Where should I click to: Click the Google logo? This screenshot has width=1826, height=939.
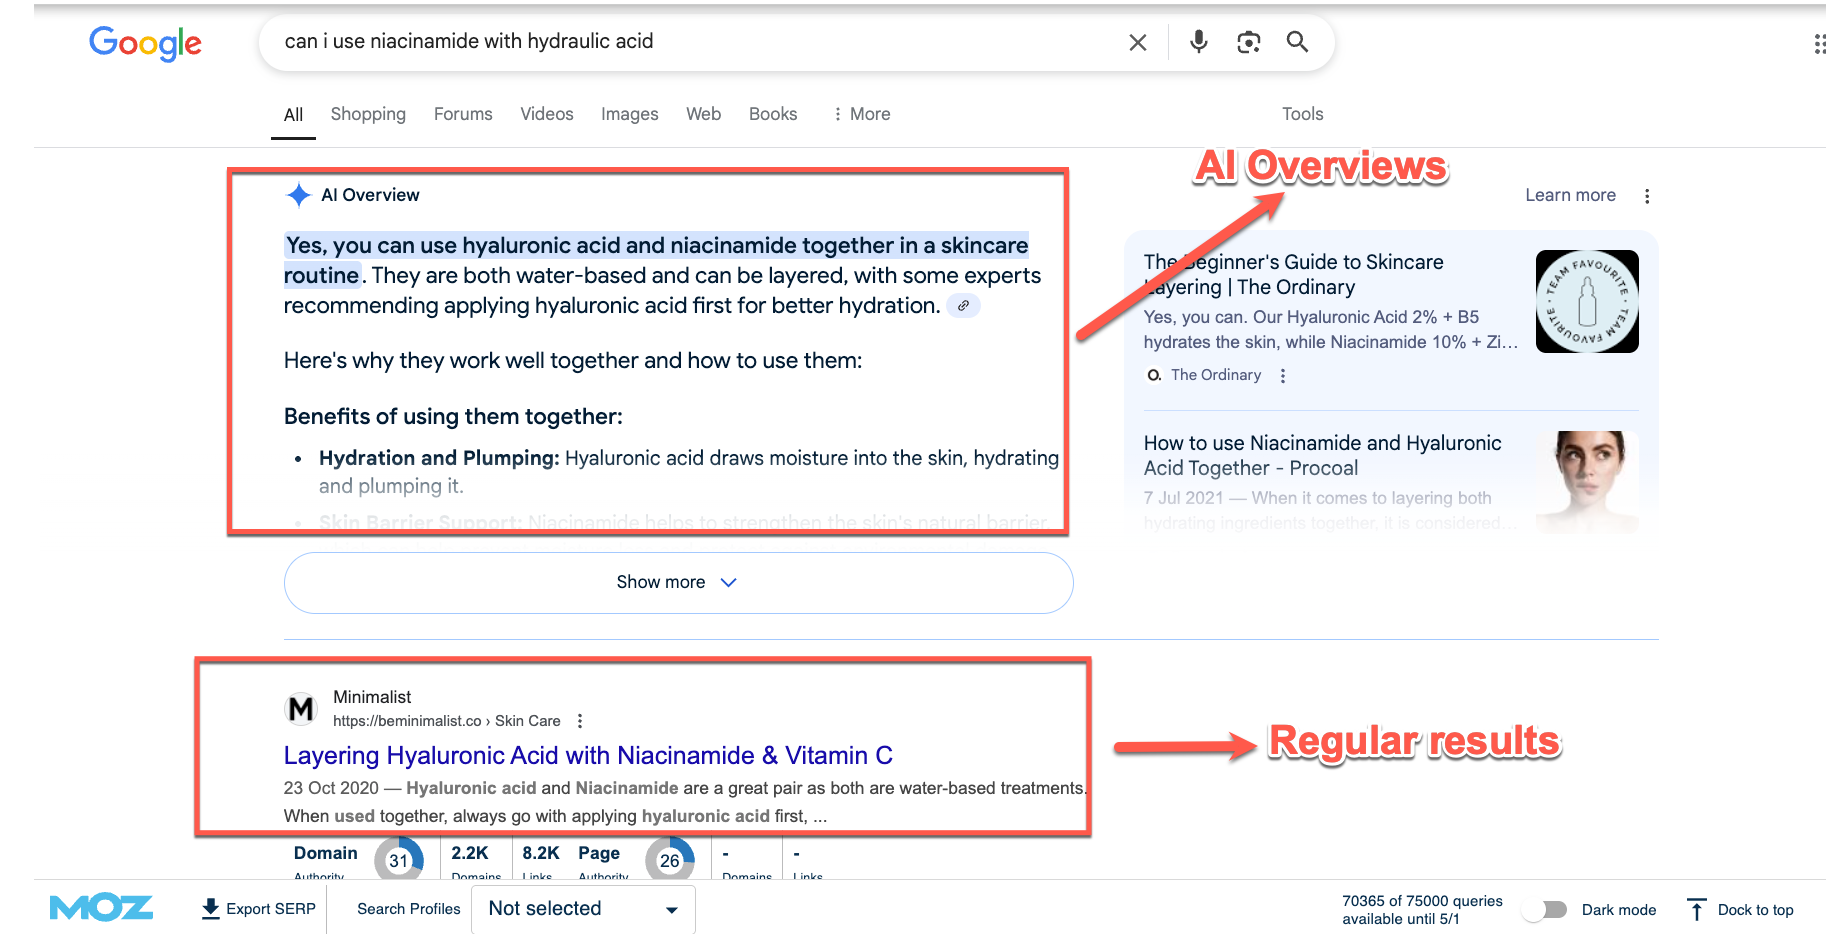click(145, 42)
